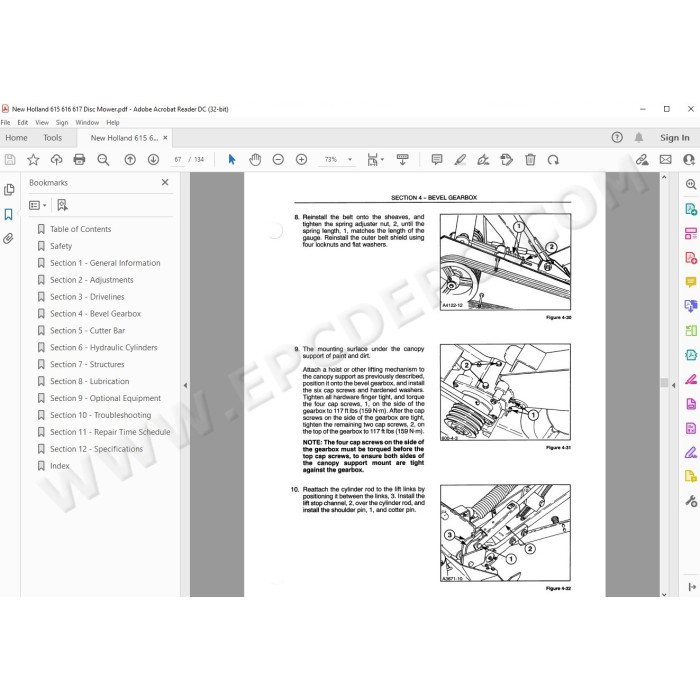
Task: Open Section 6 - Hydraulic Cylinders bookmark
Action: coord(104,347)
